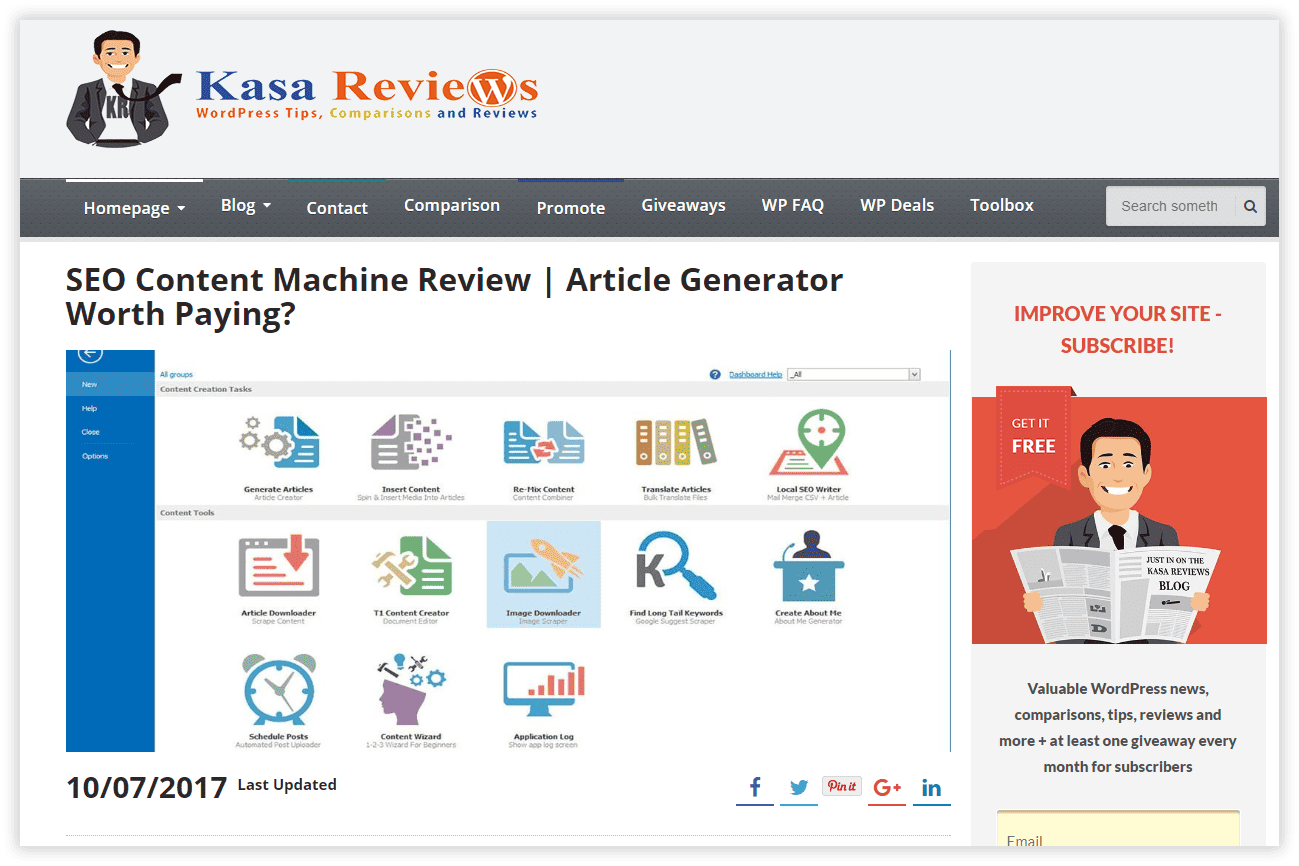Open the Schedule Posts uploader
The width and height of the screenshot is (1299, 866).
point(278,699)
